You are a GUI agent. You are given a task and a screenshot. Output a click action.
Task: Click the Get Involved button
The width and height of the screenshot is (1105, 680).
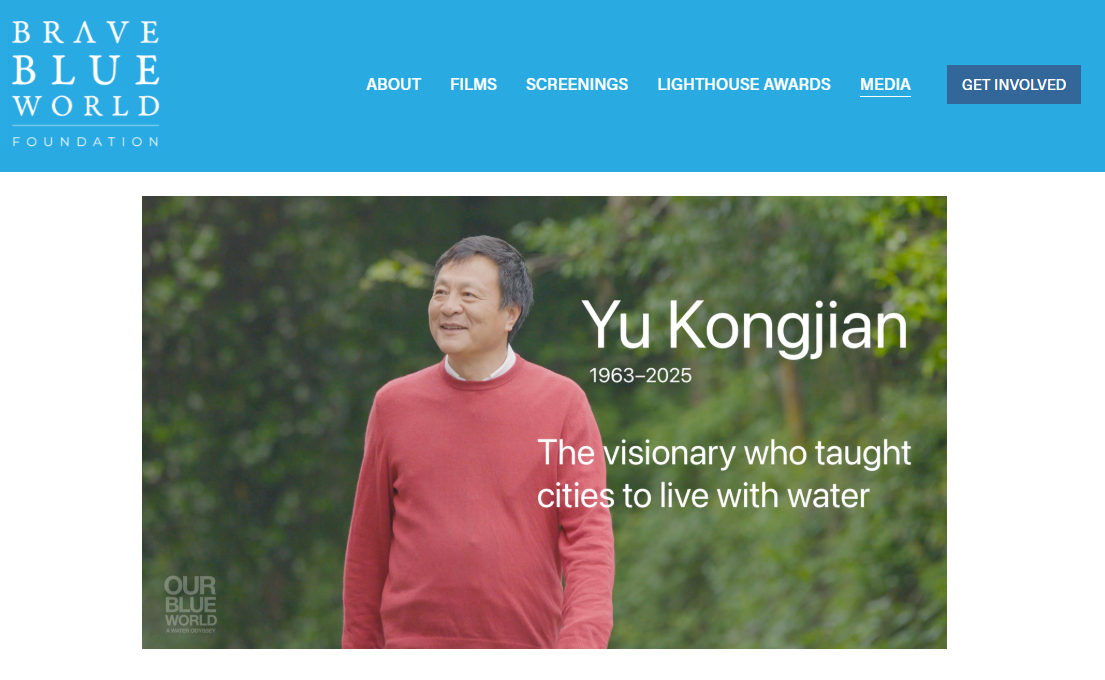[1013, 85]
